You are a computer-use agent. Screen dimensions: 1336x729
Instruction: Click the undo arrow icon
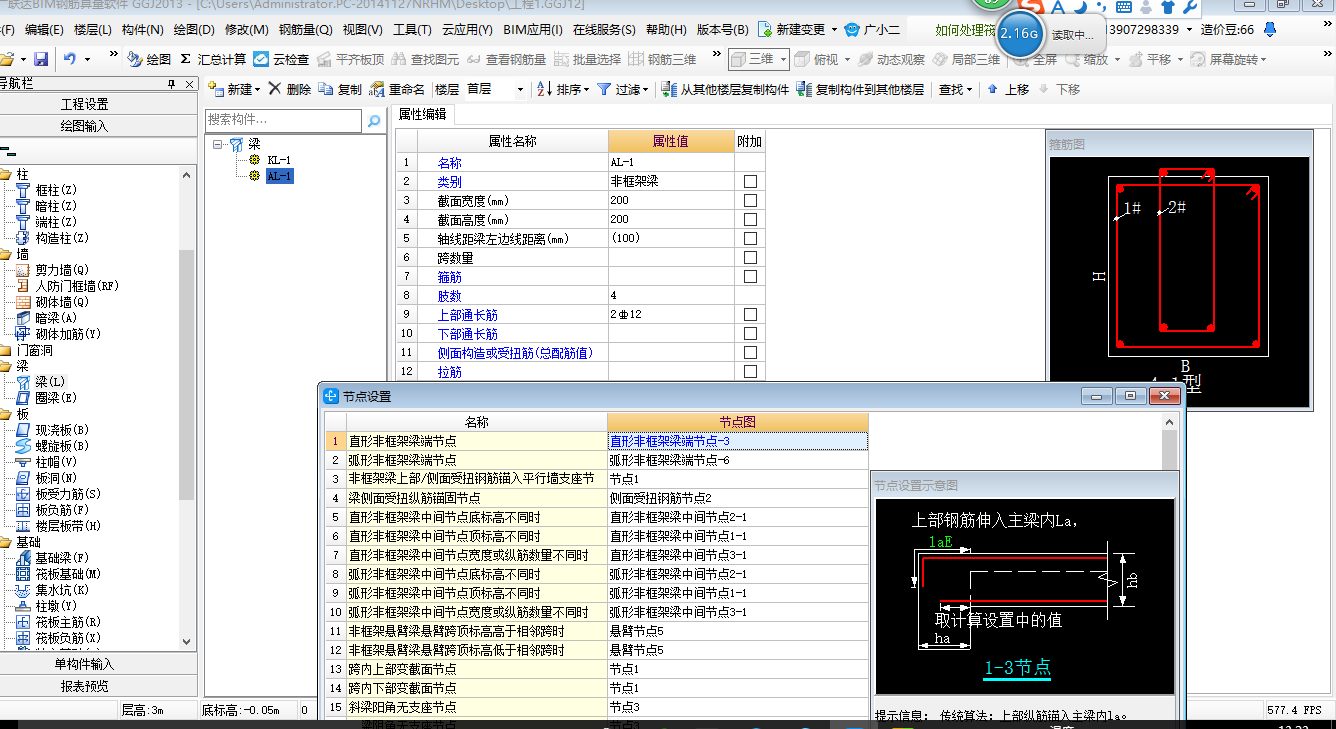(70, 59)
